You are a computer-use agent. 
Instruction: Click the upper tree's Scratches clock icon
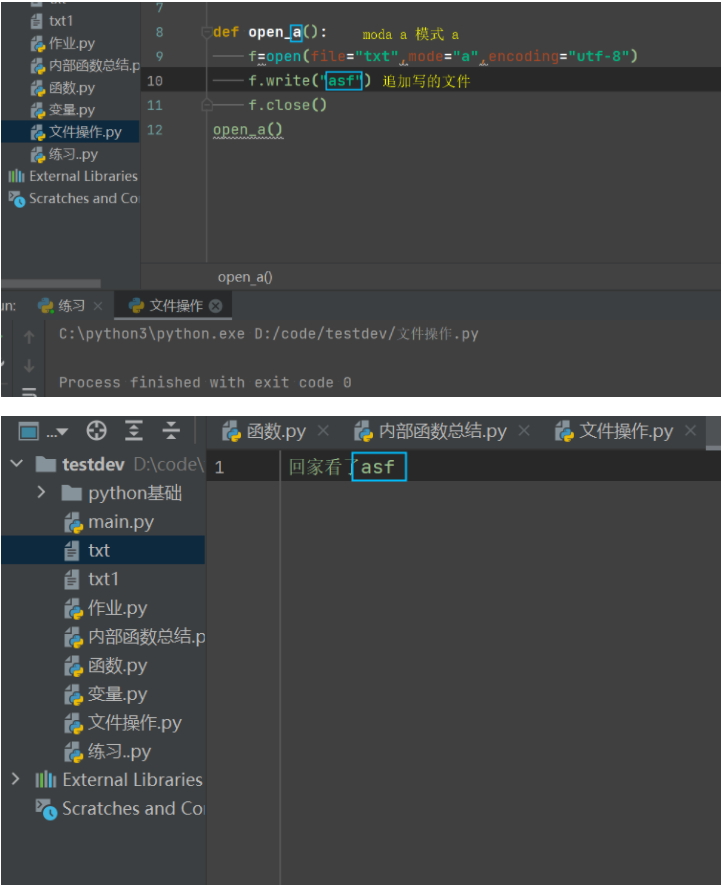(17, 199)
